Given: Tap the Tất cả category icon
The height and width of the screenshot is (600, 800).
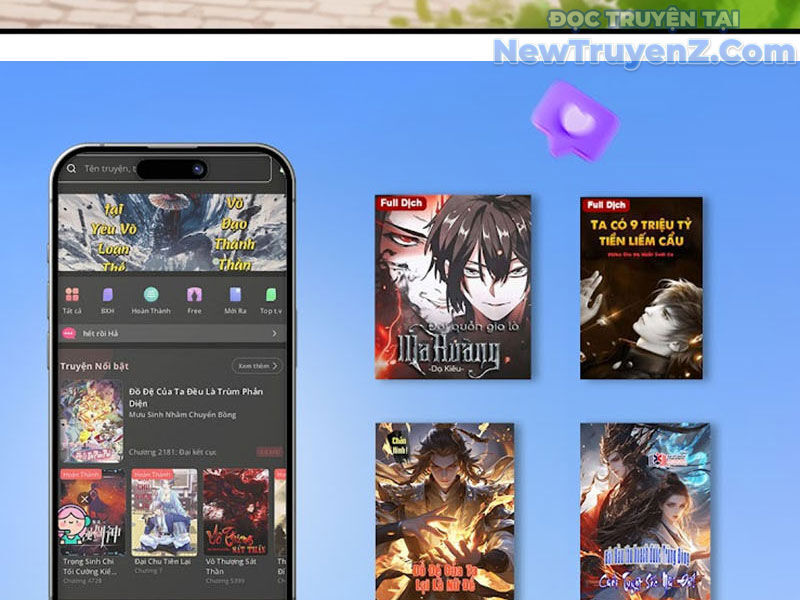Looking at the screenshot, I should pyautogui.click(x=72, y=295).
